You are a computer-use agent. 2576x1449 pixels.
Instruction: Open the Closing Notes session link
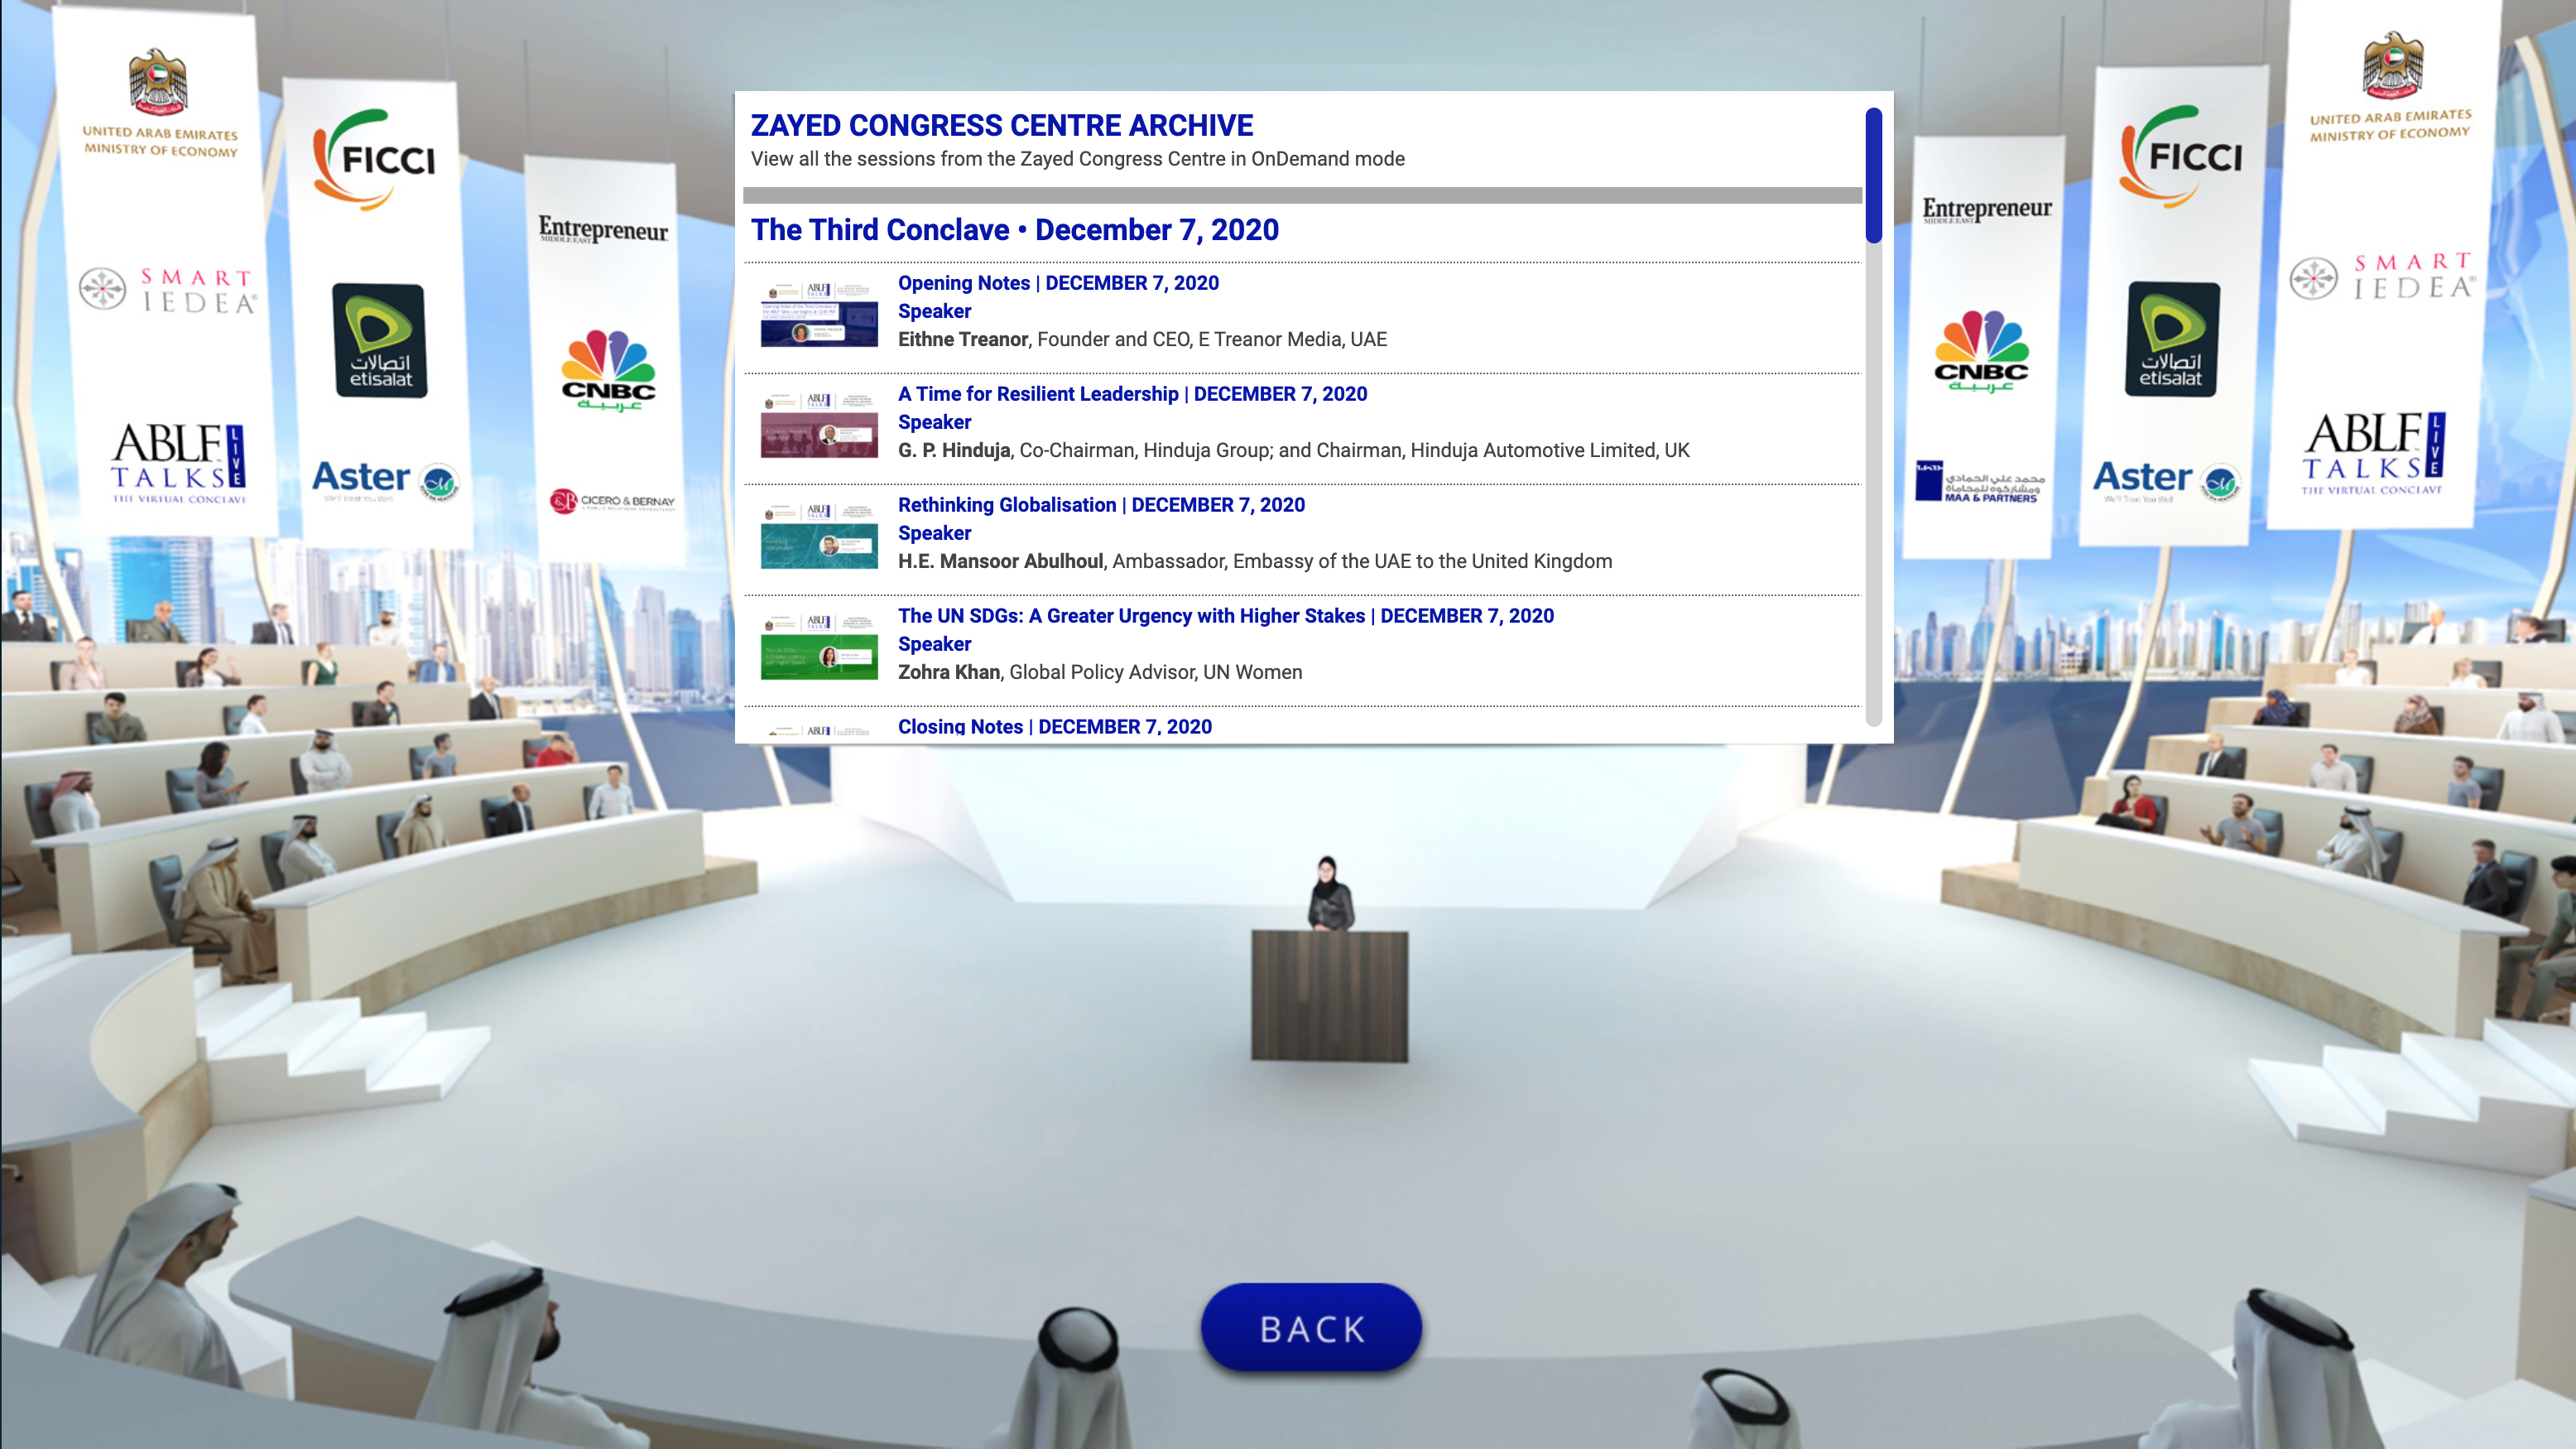[1055, 726]
